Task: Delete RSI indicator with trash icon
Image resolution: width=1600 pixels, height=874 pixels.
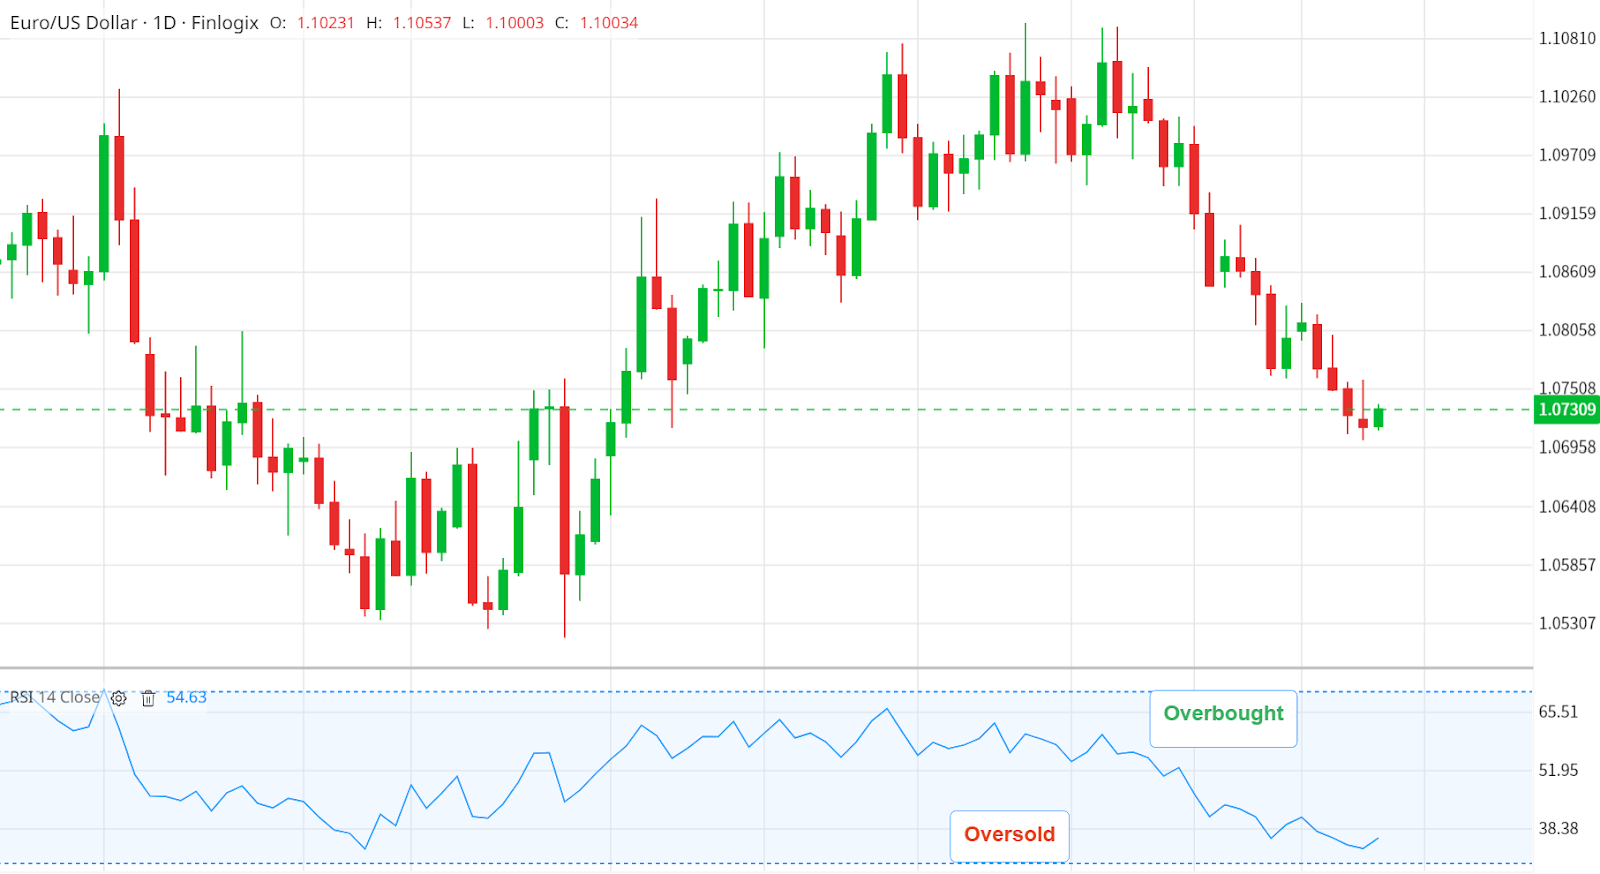Action: [148, 698]
